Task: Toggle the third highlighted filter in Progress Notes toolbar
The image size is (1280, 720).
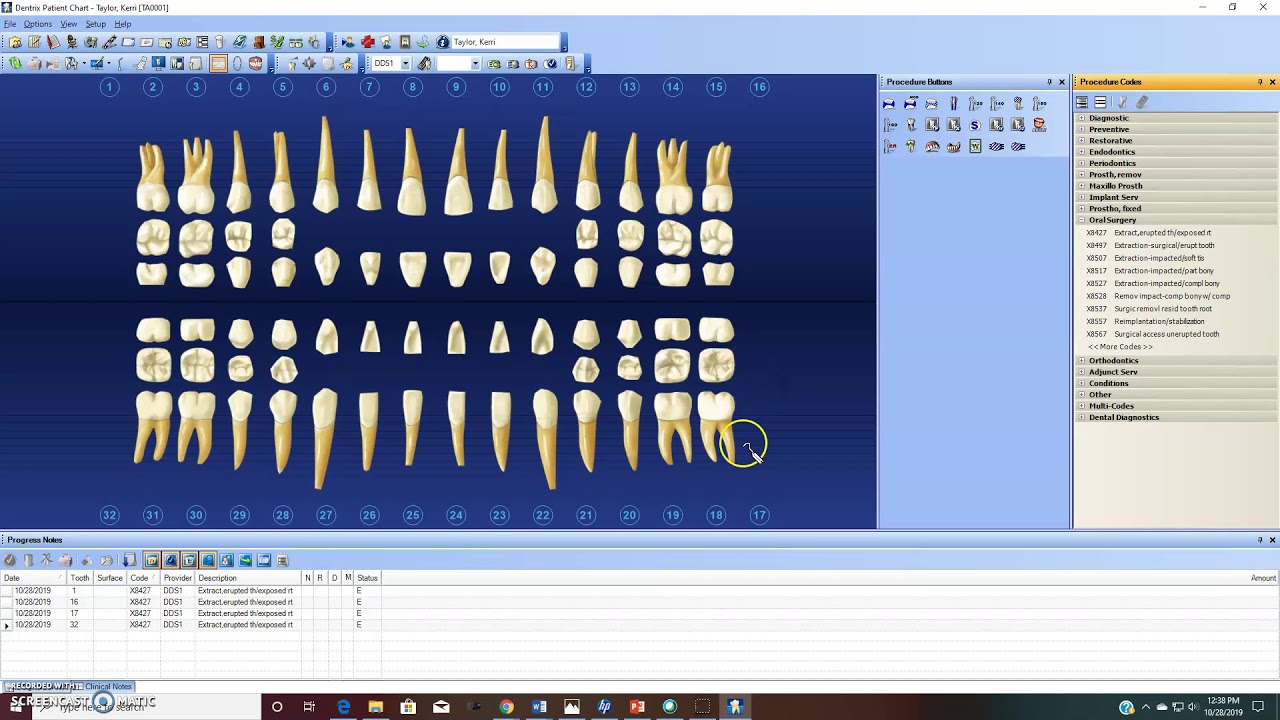Action: (x=189, y=560)
